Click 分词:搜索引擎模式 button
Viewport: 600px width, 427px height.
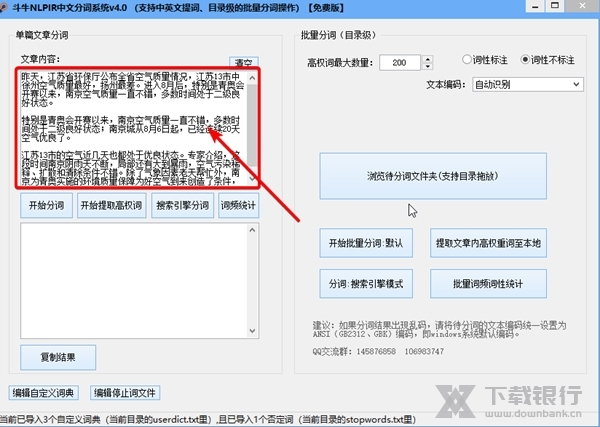(x=366, y=284)
